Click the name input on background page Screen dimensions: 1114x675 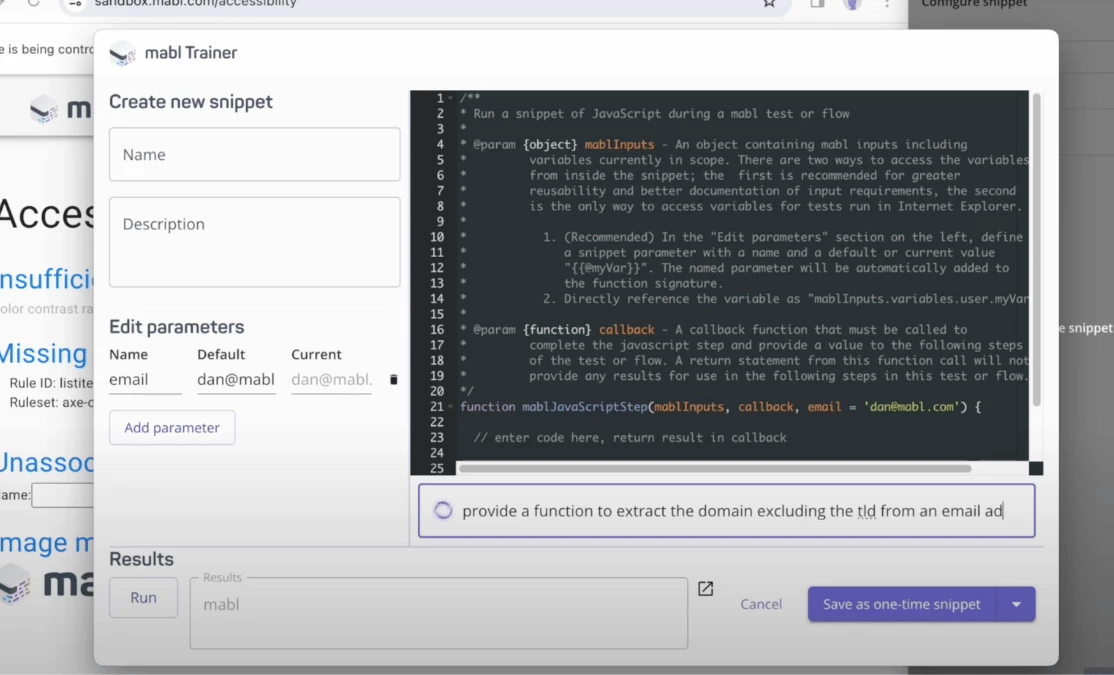point(63,495)
